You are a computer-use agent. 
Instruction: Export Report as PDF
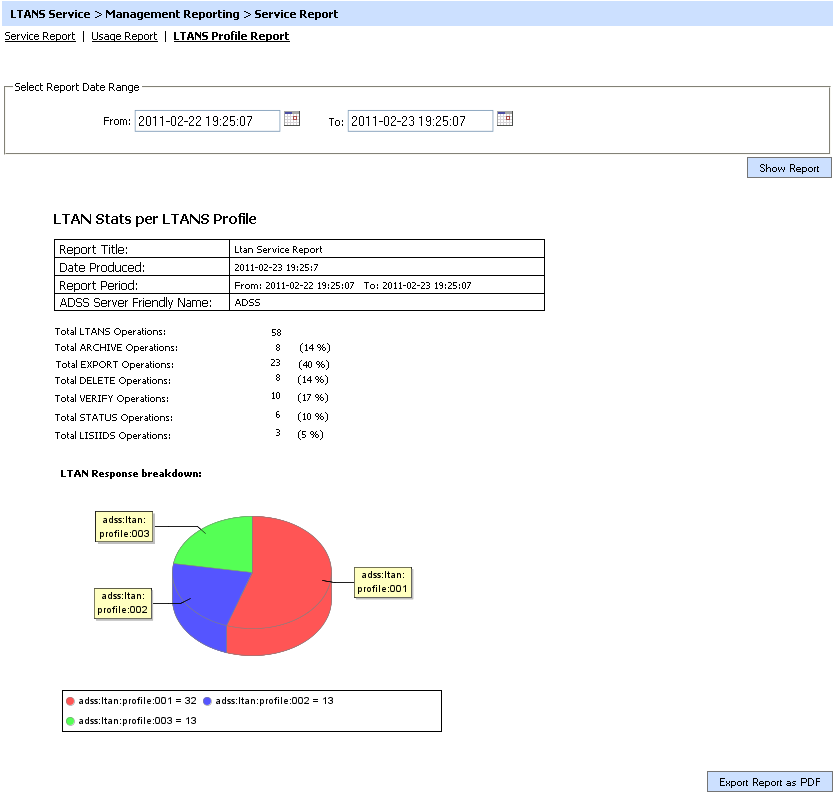click(x=769, y=782)
